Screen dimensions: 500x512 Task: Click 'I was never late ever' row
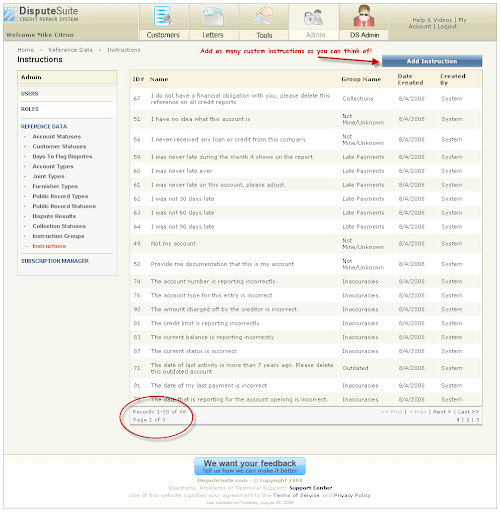[181, 171]
